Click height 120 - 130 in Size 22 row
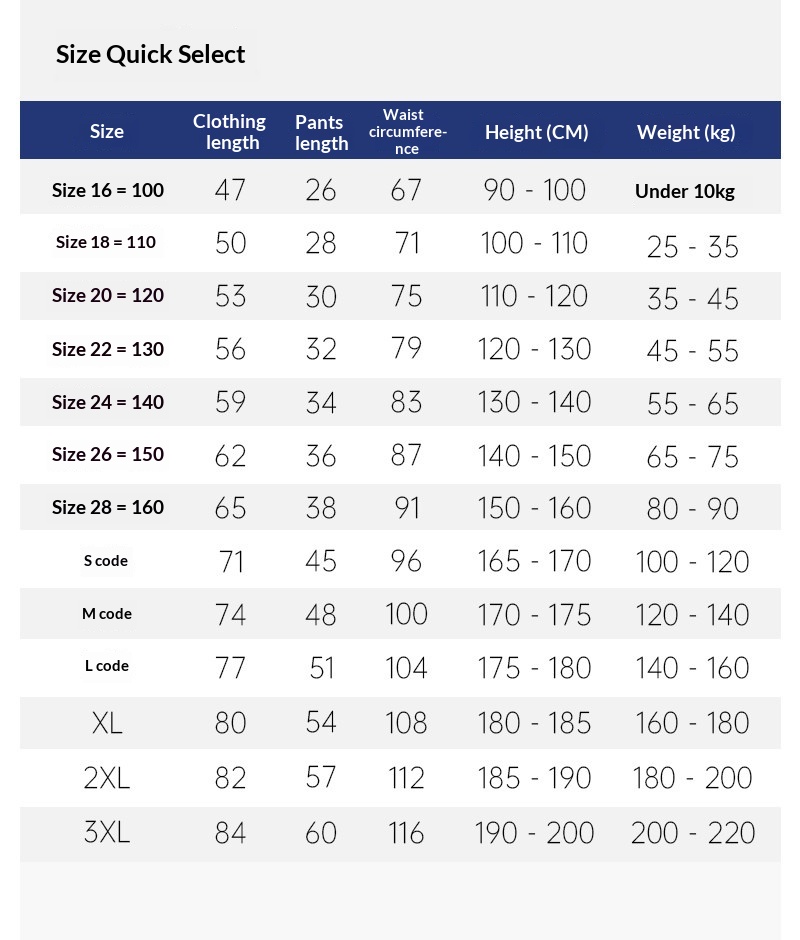 click(534, 349)
